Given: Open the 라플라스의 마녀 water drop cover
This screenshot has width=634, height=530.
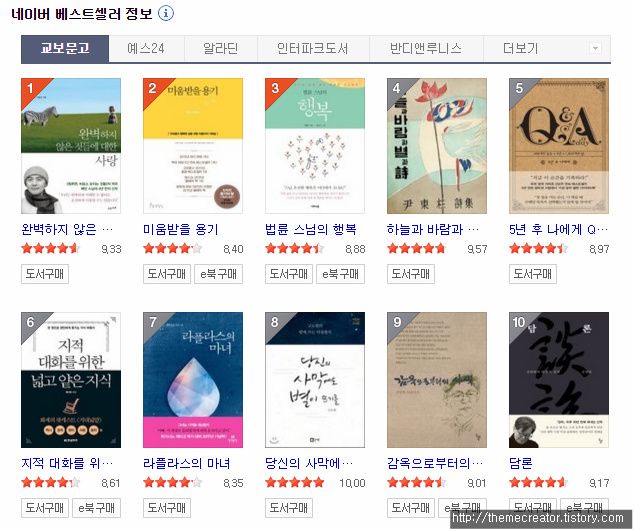Looking at the screenshot, I should 193,380.
